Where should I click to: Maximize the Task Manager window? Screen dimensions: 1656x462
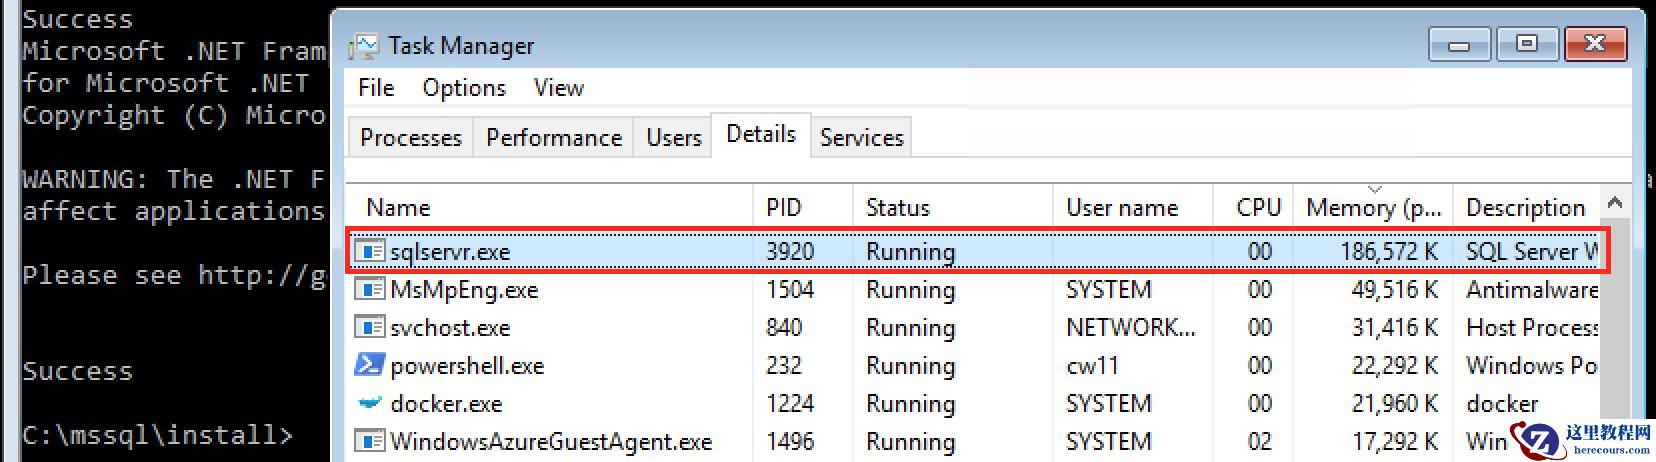[x=1526, y=44]
